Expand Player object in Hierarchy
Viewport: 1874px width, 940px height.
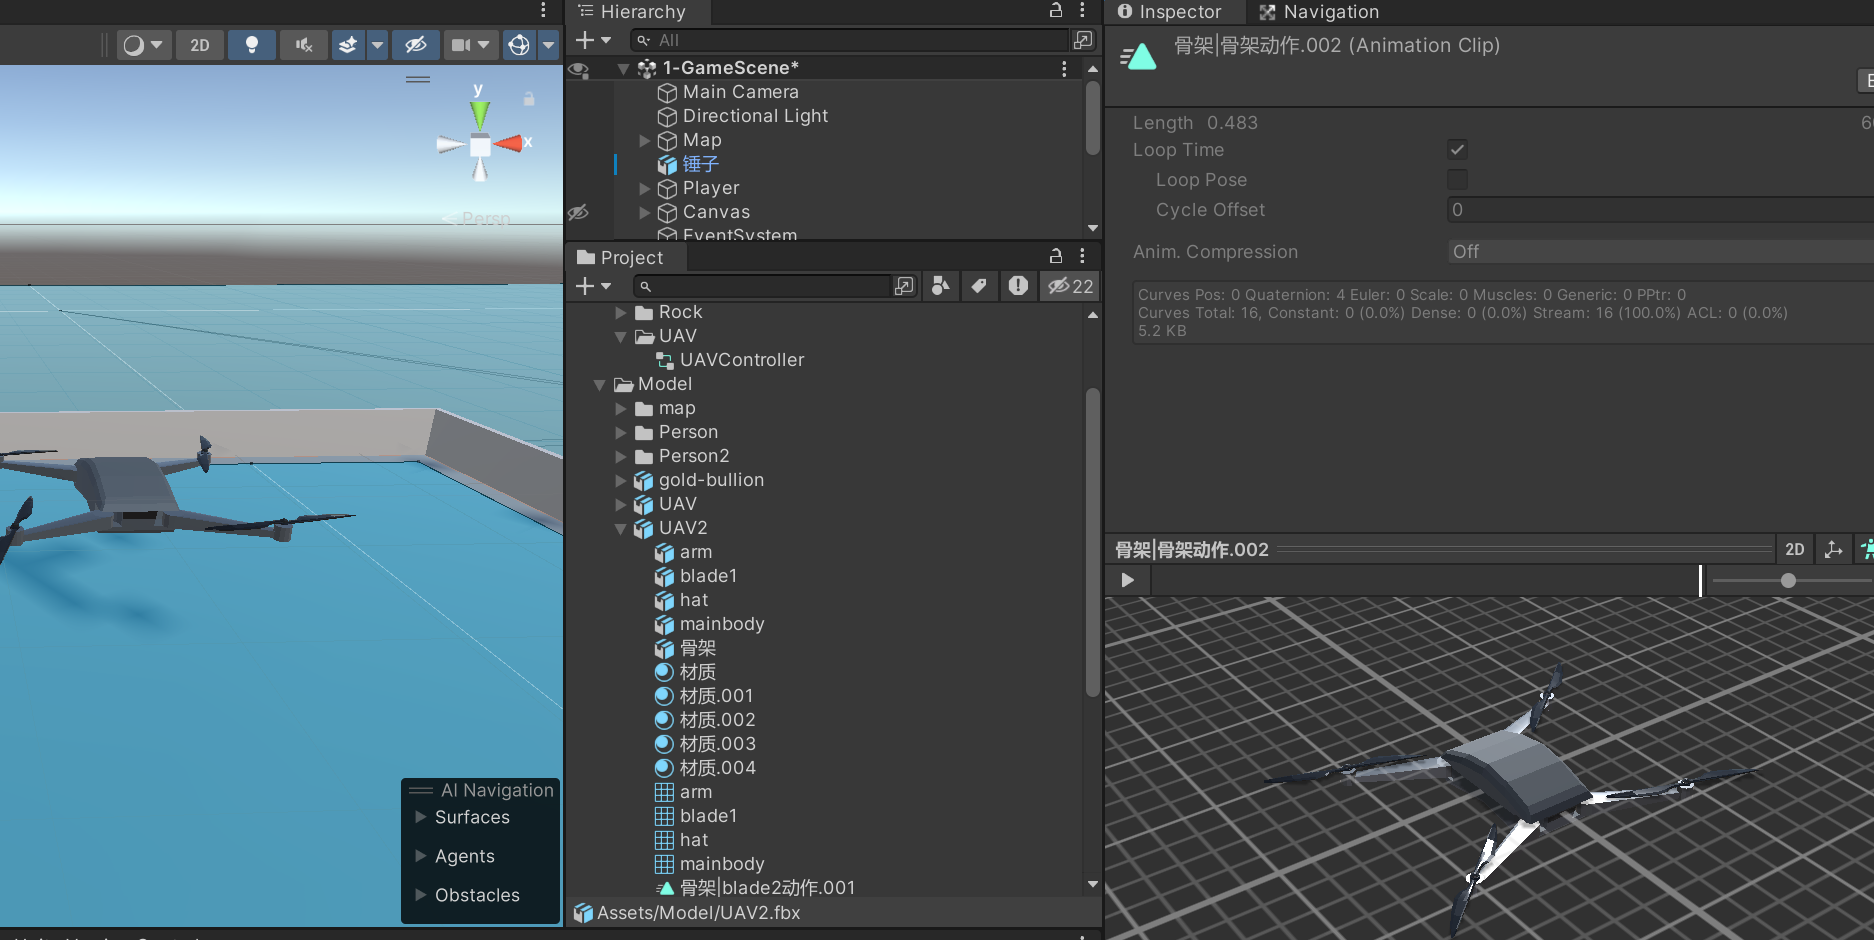point(645,188)
